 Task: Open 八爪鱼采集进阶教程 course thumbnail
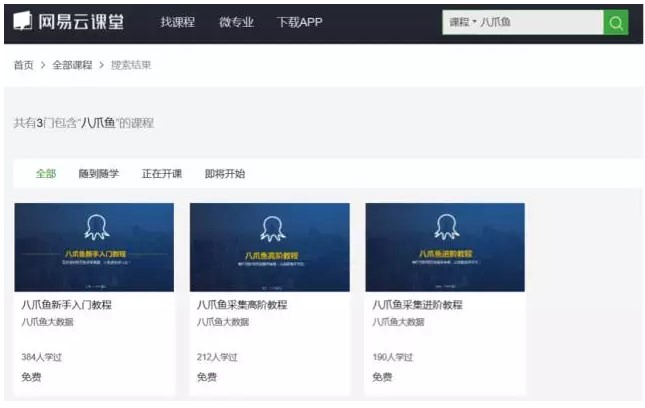click(444, 247)
